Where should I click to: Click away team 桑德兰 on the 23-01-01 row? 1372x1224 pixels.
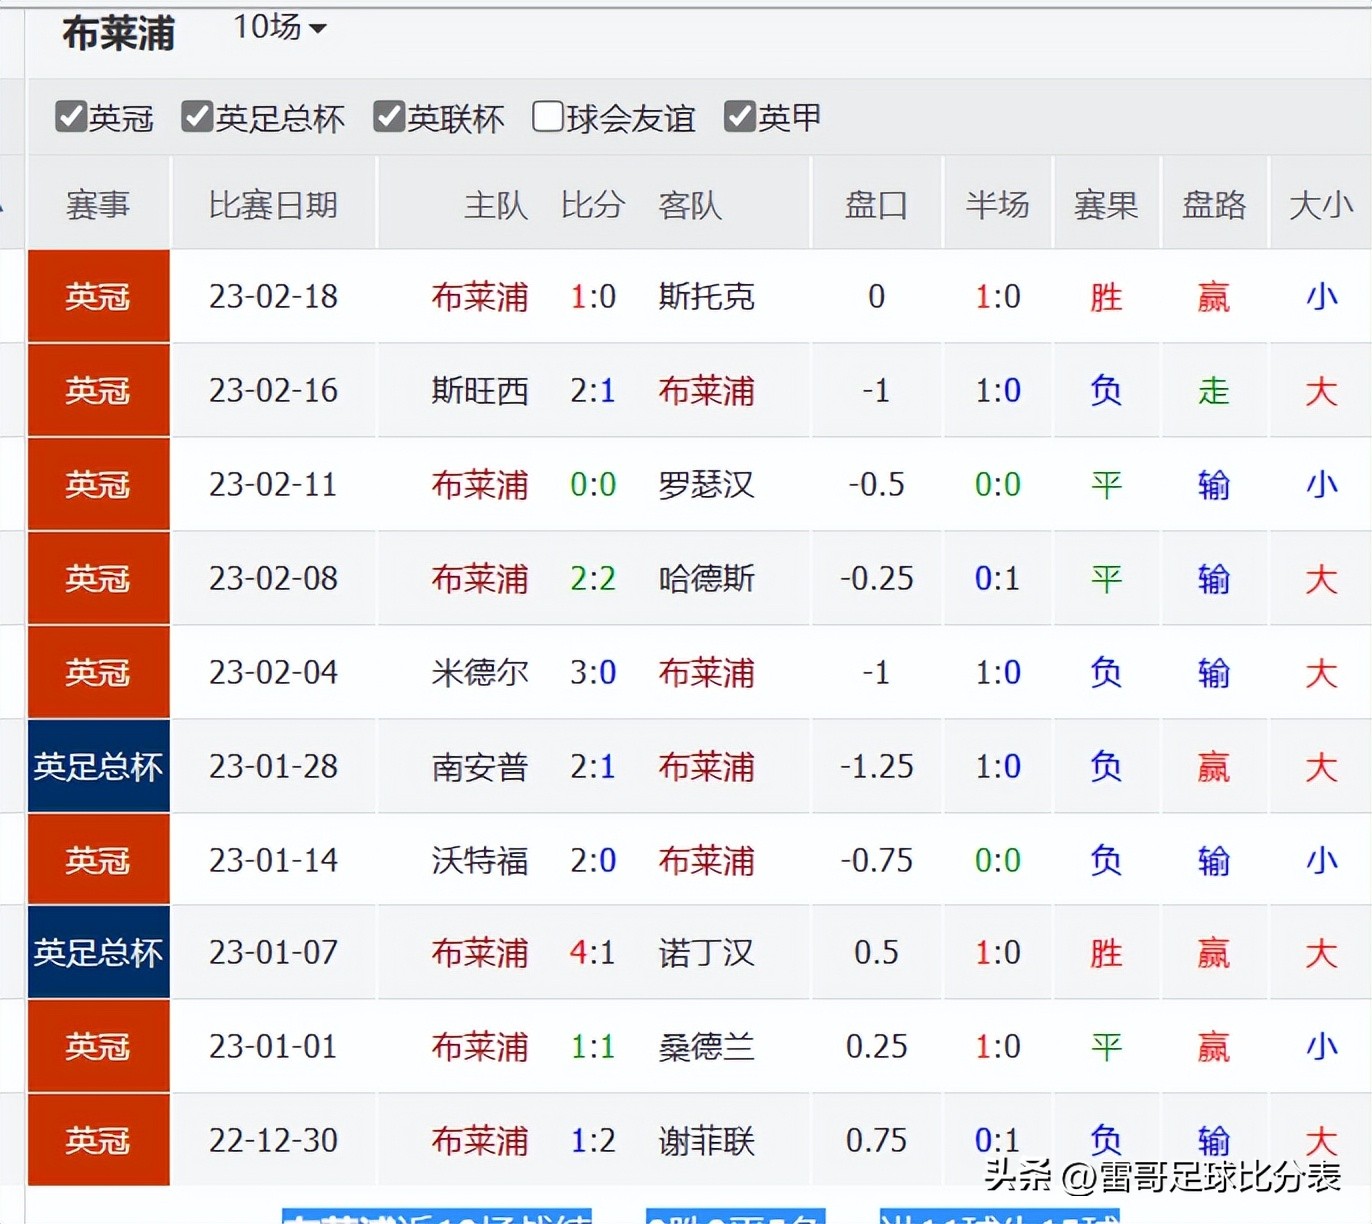tap(705, 1046)
